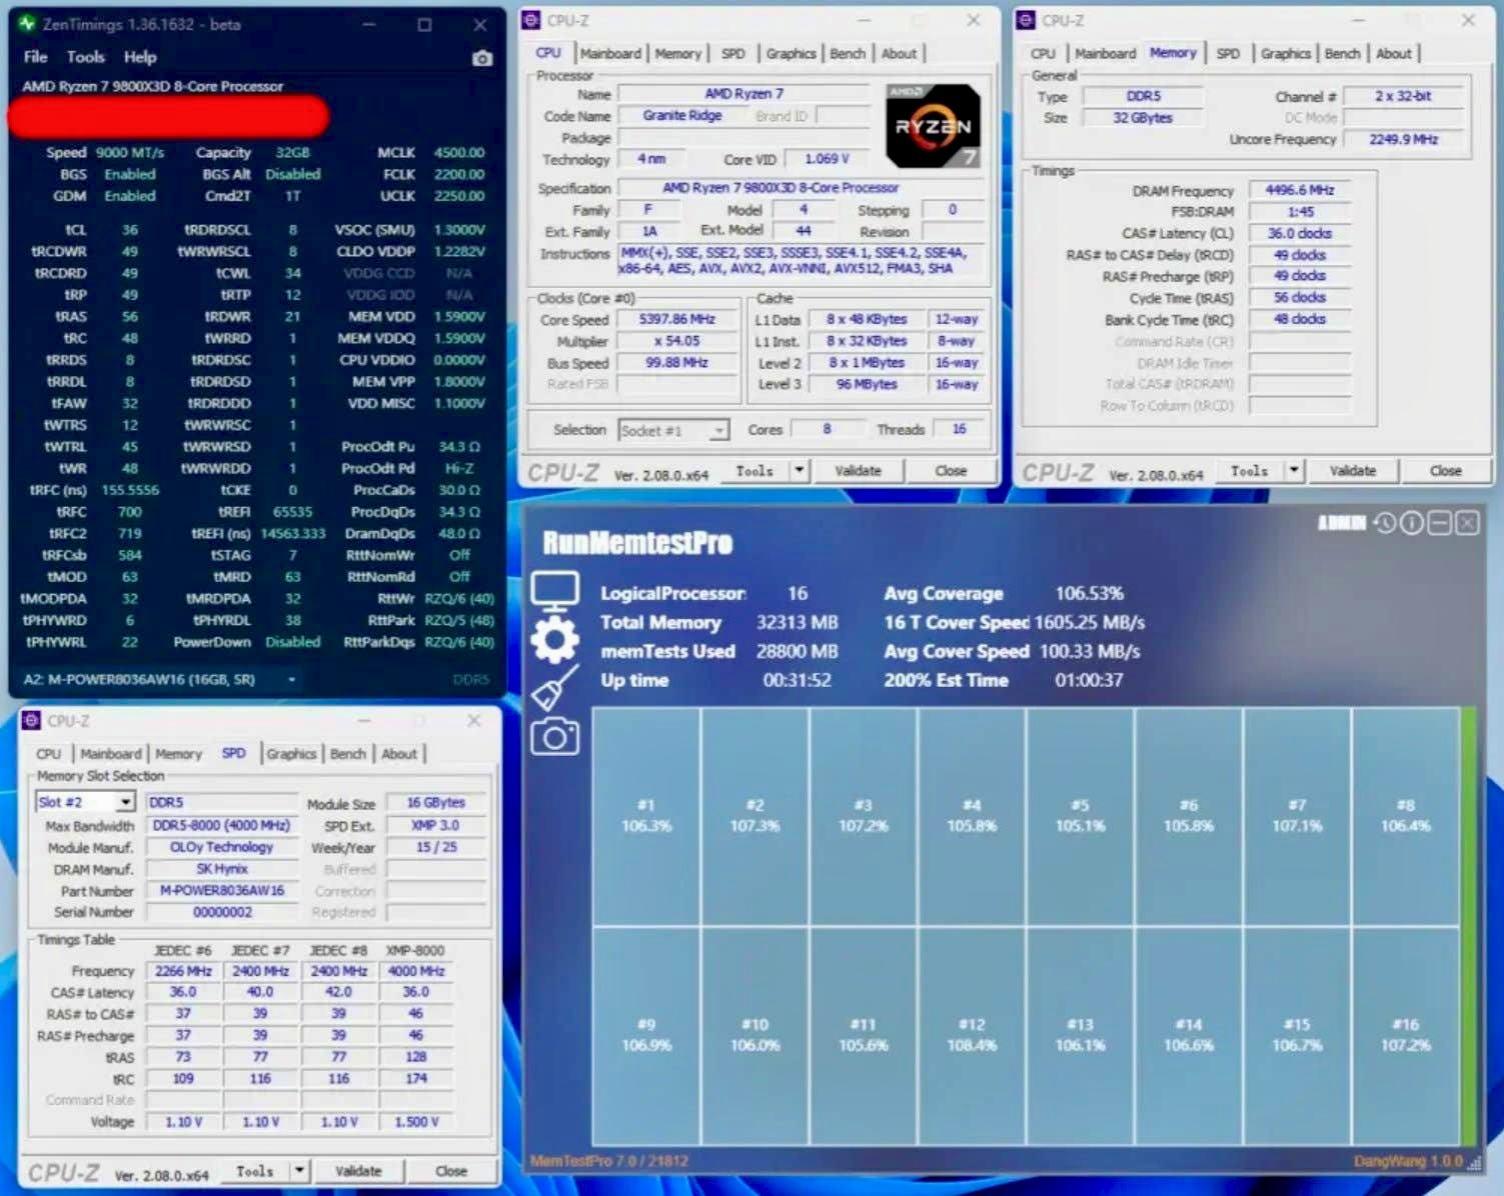Viewport: 1504px width, 1196px height.
Task: Click Validate in the CPU-Z Memory window
Action: click(x=1353, y=471)
